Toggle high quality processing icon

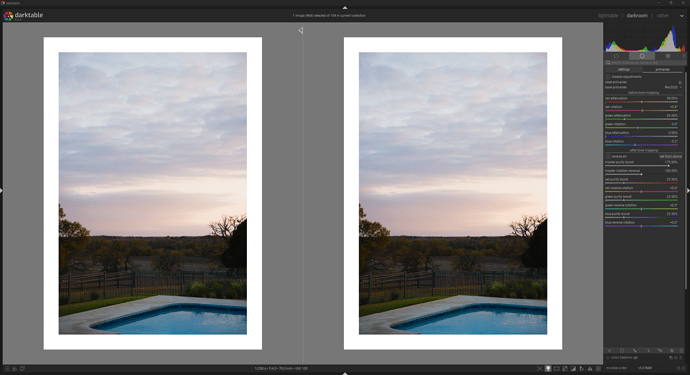[556, 368]
